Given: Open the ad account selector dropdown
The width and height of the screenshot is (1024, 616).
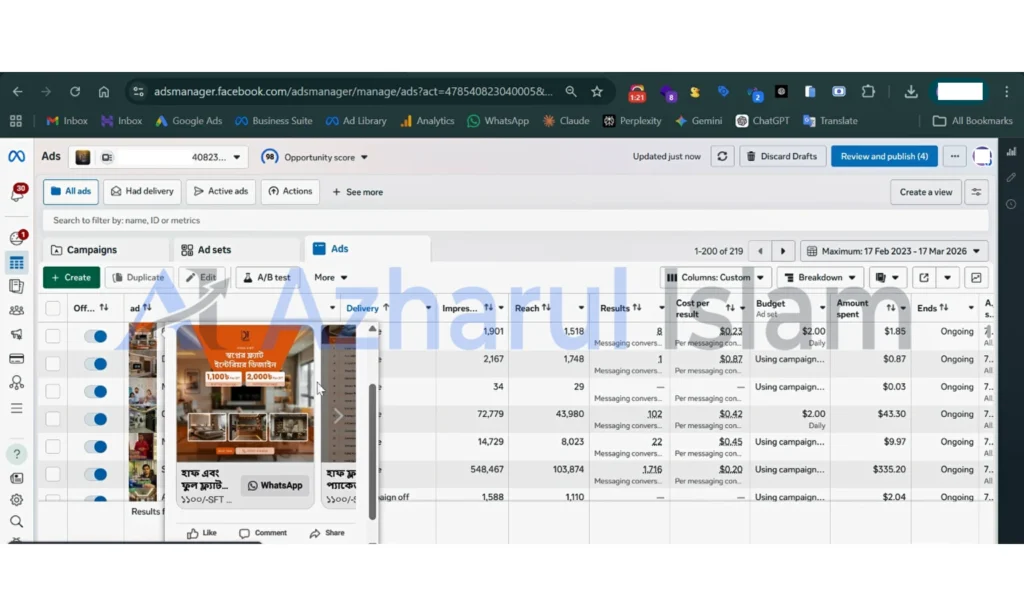Looking at the screenshot, I should coord(159,157).
